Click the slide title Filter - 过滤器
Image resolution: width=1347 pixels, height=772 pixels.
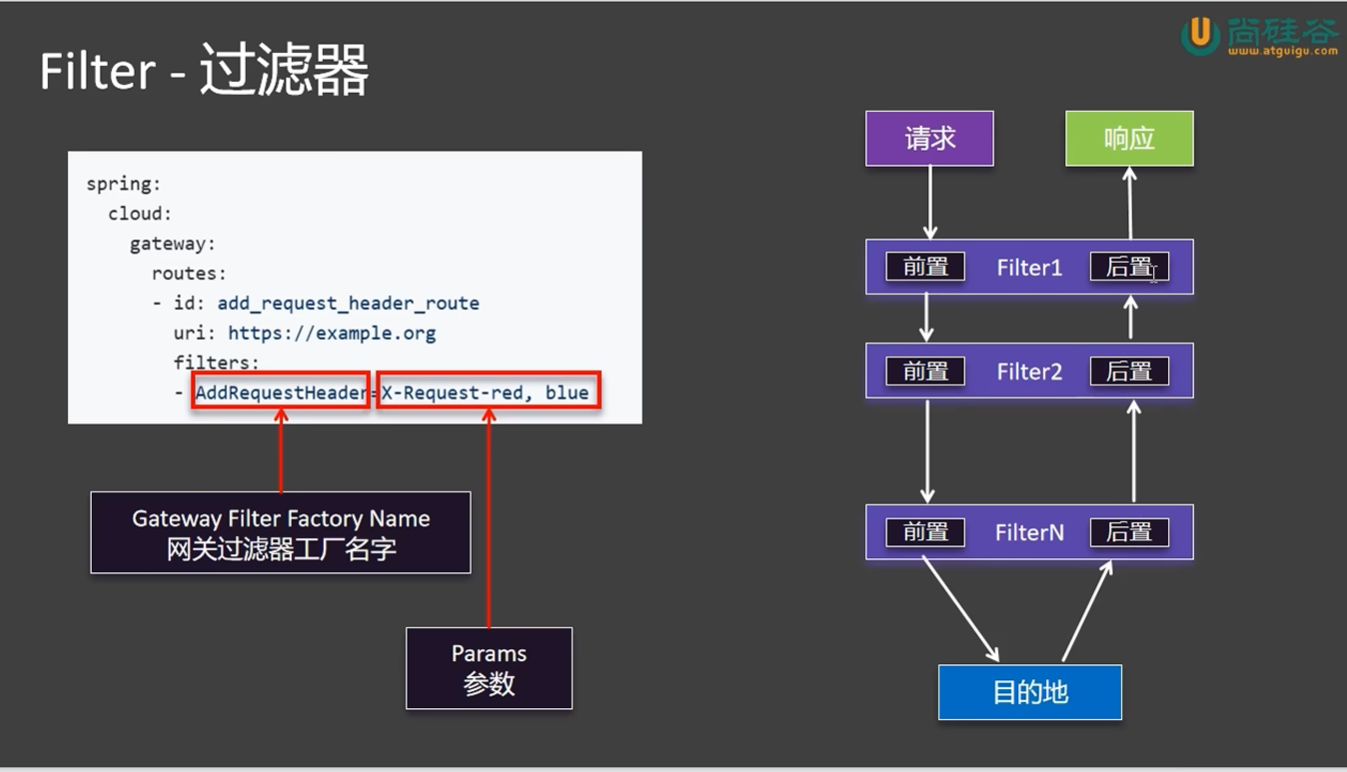pyautogui.click(x=205, y=72)
